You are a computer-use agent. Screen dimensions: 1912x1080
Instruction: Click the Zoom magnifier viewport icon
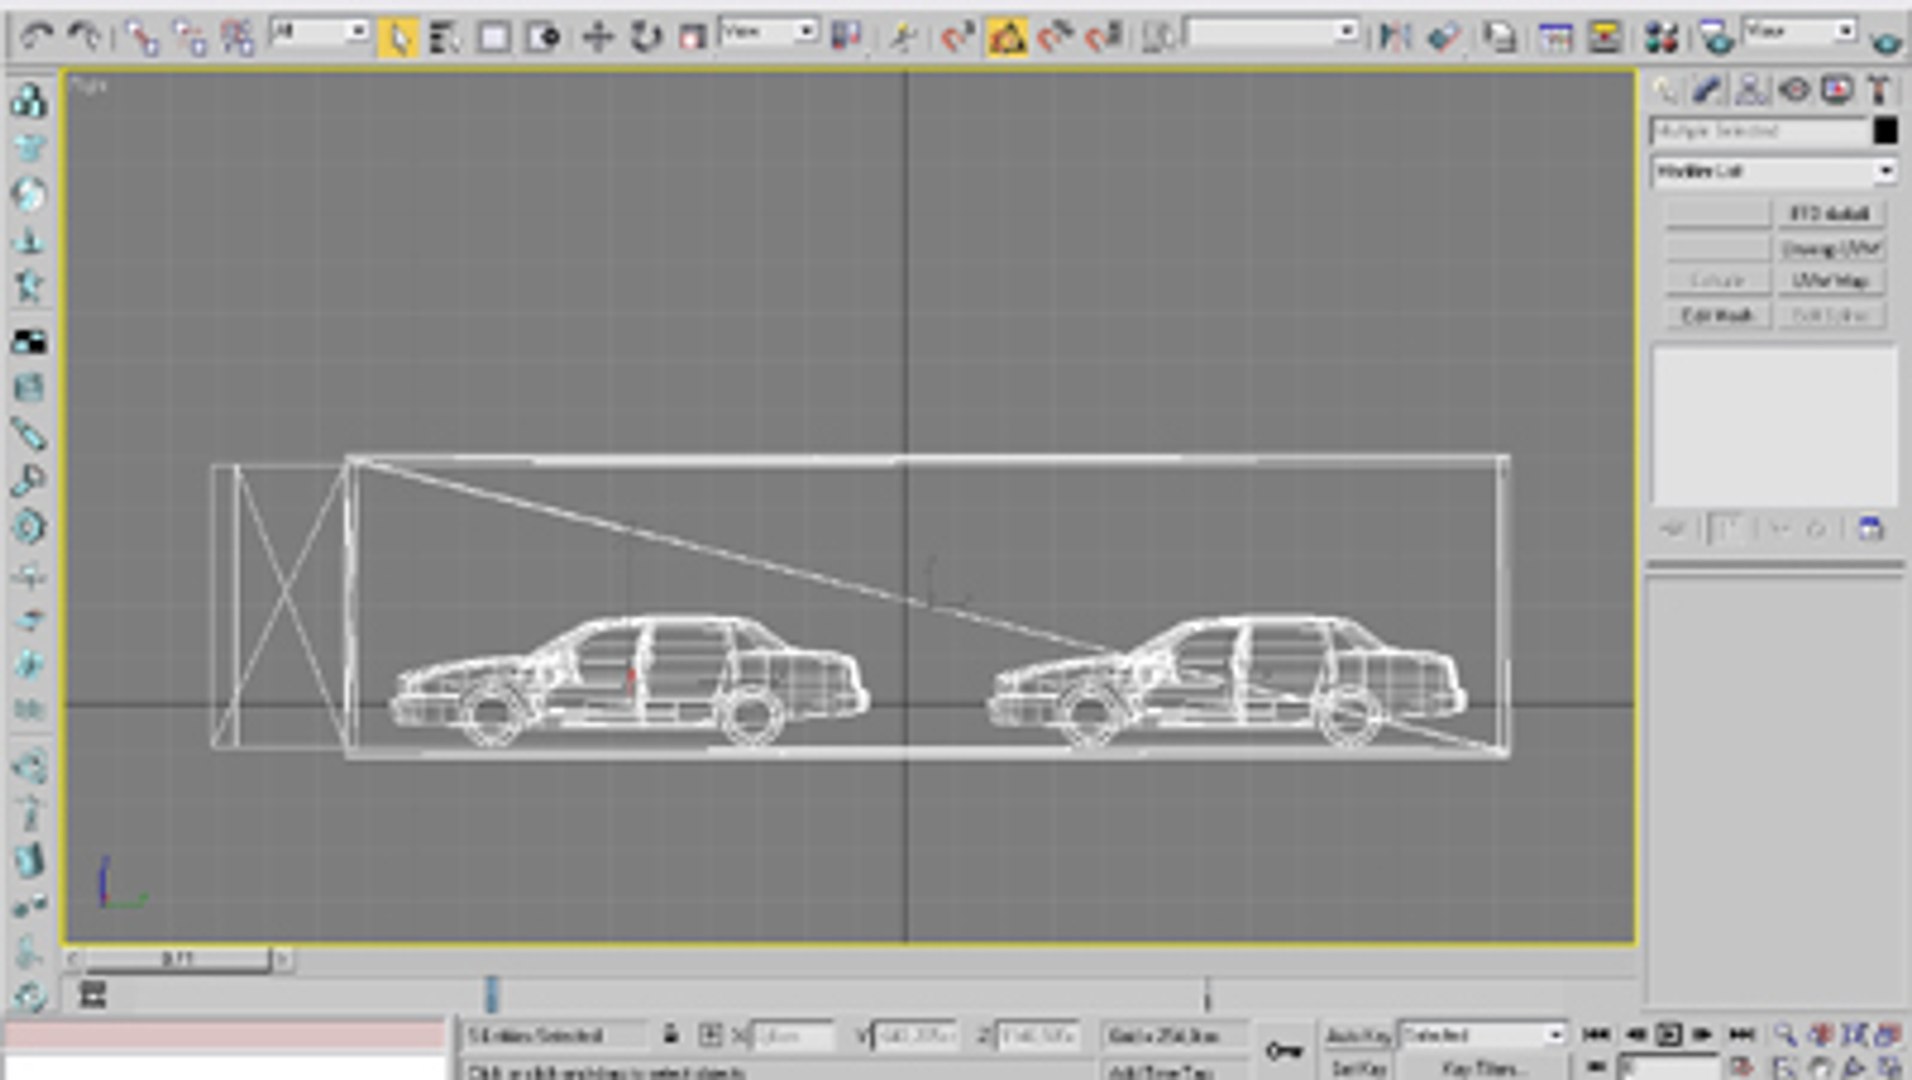click(1785, 1034)
